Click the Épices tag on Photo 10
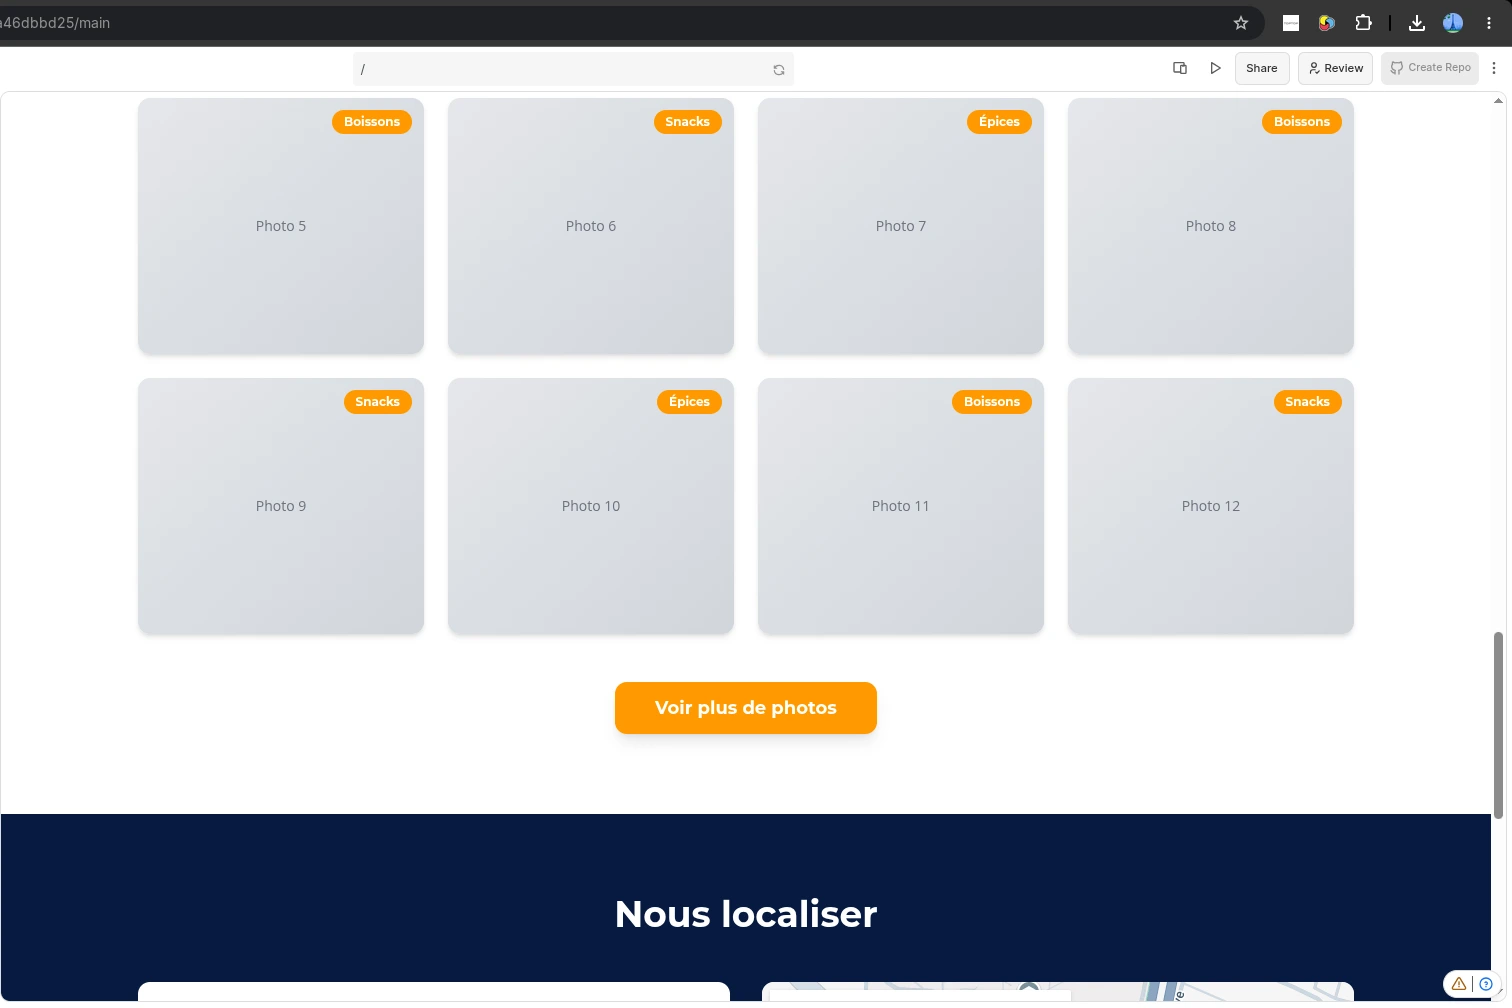1512x1008 pixels. point(689,402)
